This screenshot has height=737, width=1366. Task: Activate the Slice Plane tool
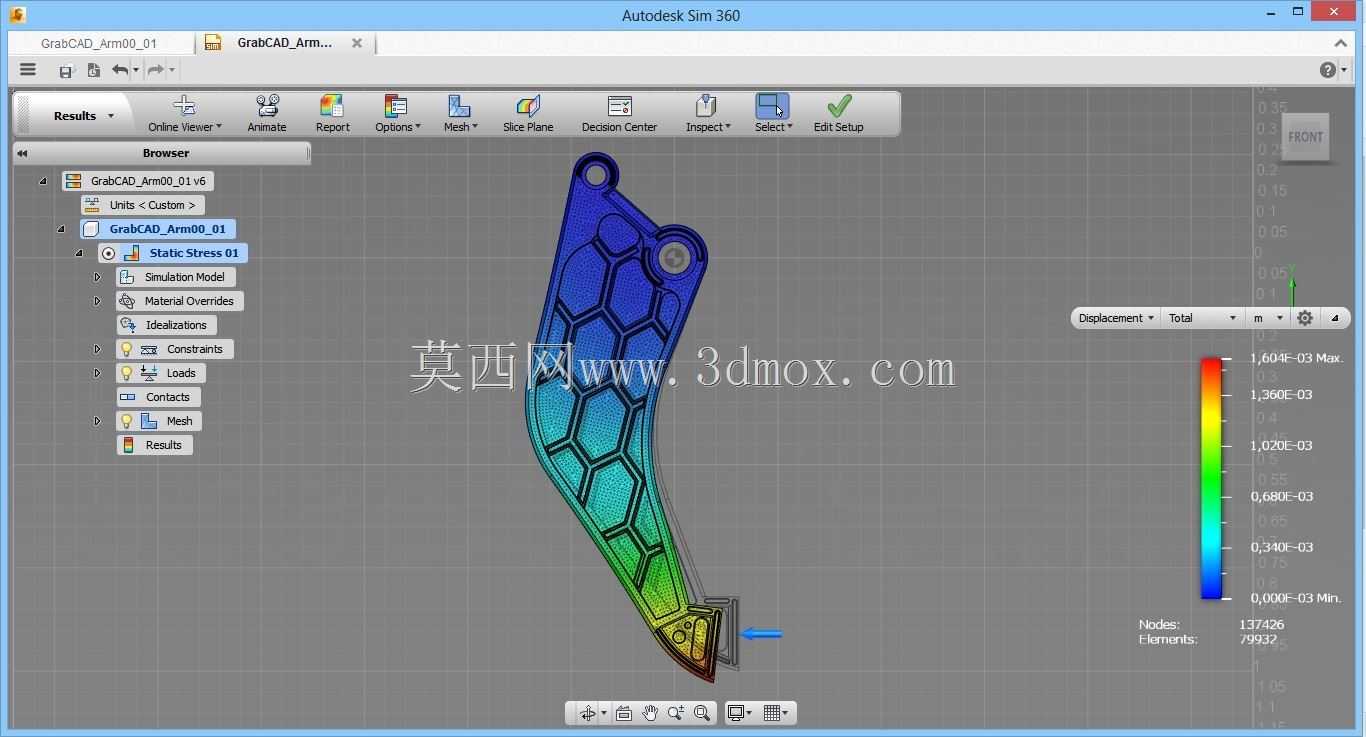pyautogui.click(x=528, y=114)
